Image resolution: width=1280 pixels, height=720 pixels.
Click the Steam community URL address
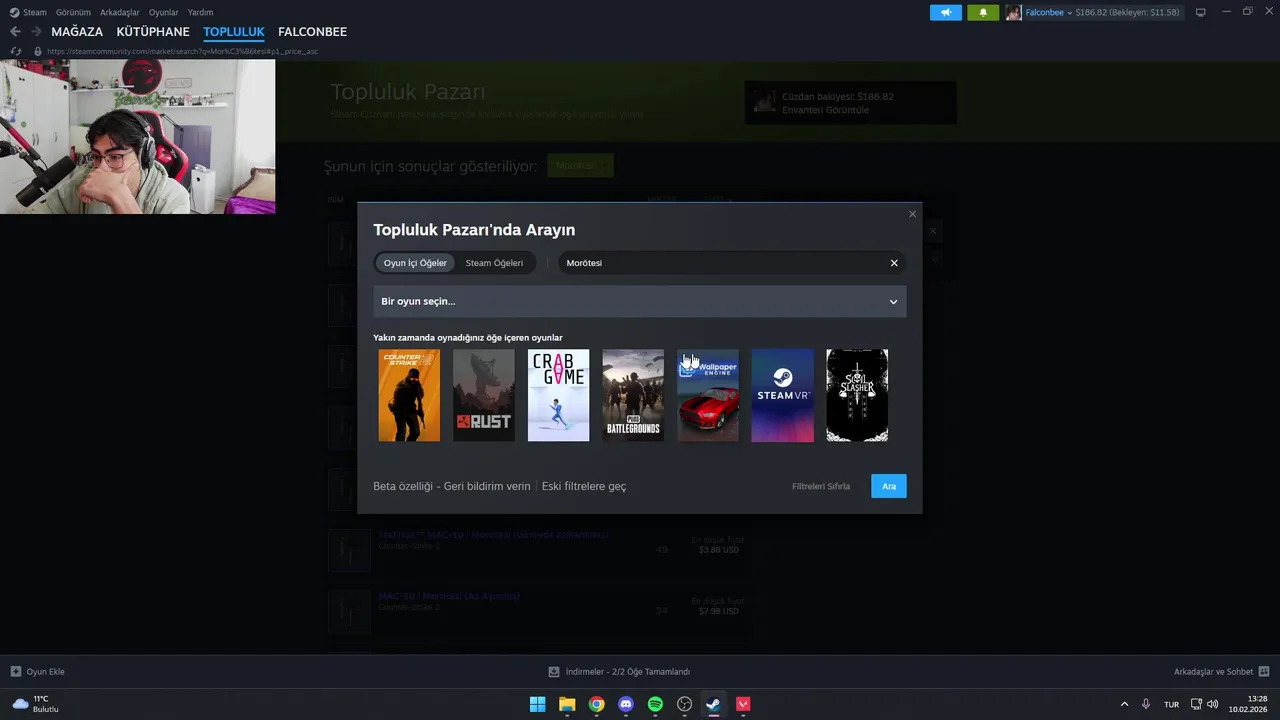(182, 51)
